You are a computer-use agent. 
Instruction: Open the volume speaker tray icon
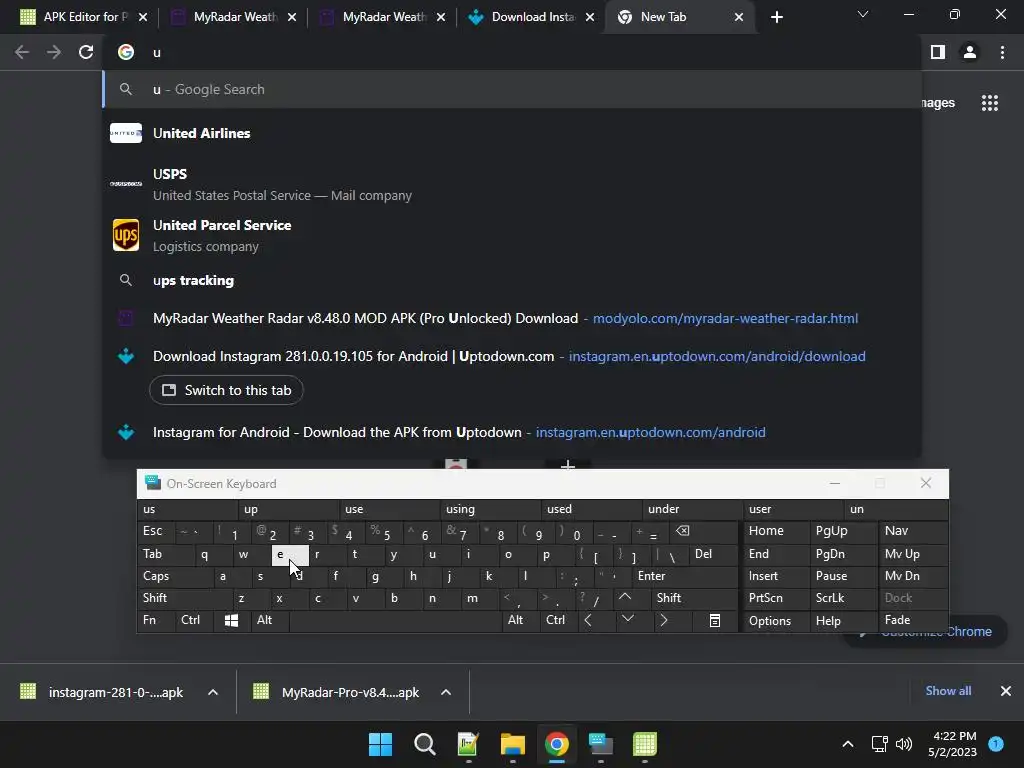pos(904,744)
